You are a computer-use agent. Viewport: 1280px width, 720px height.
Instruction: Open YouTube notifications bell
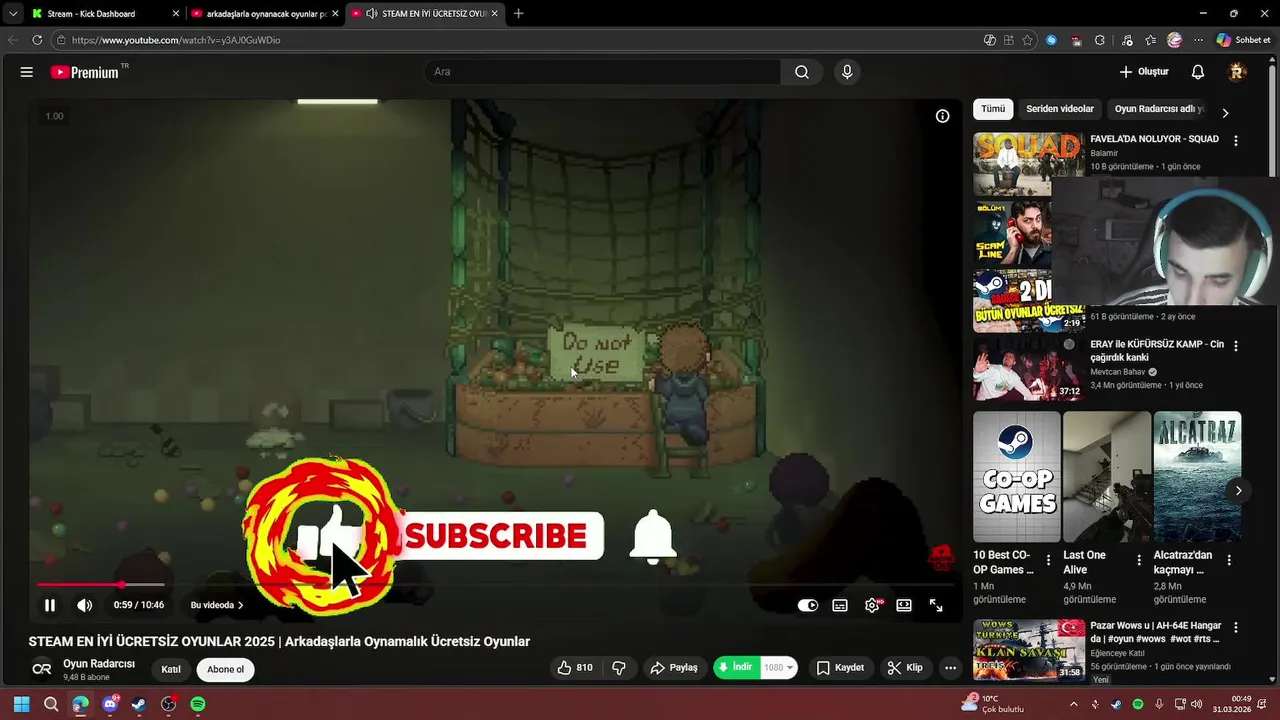coord(1198,72)
